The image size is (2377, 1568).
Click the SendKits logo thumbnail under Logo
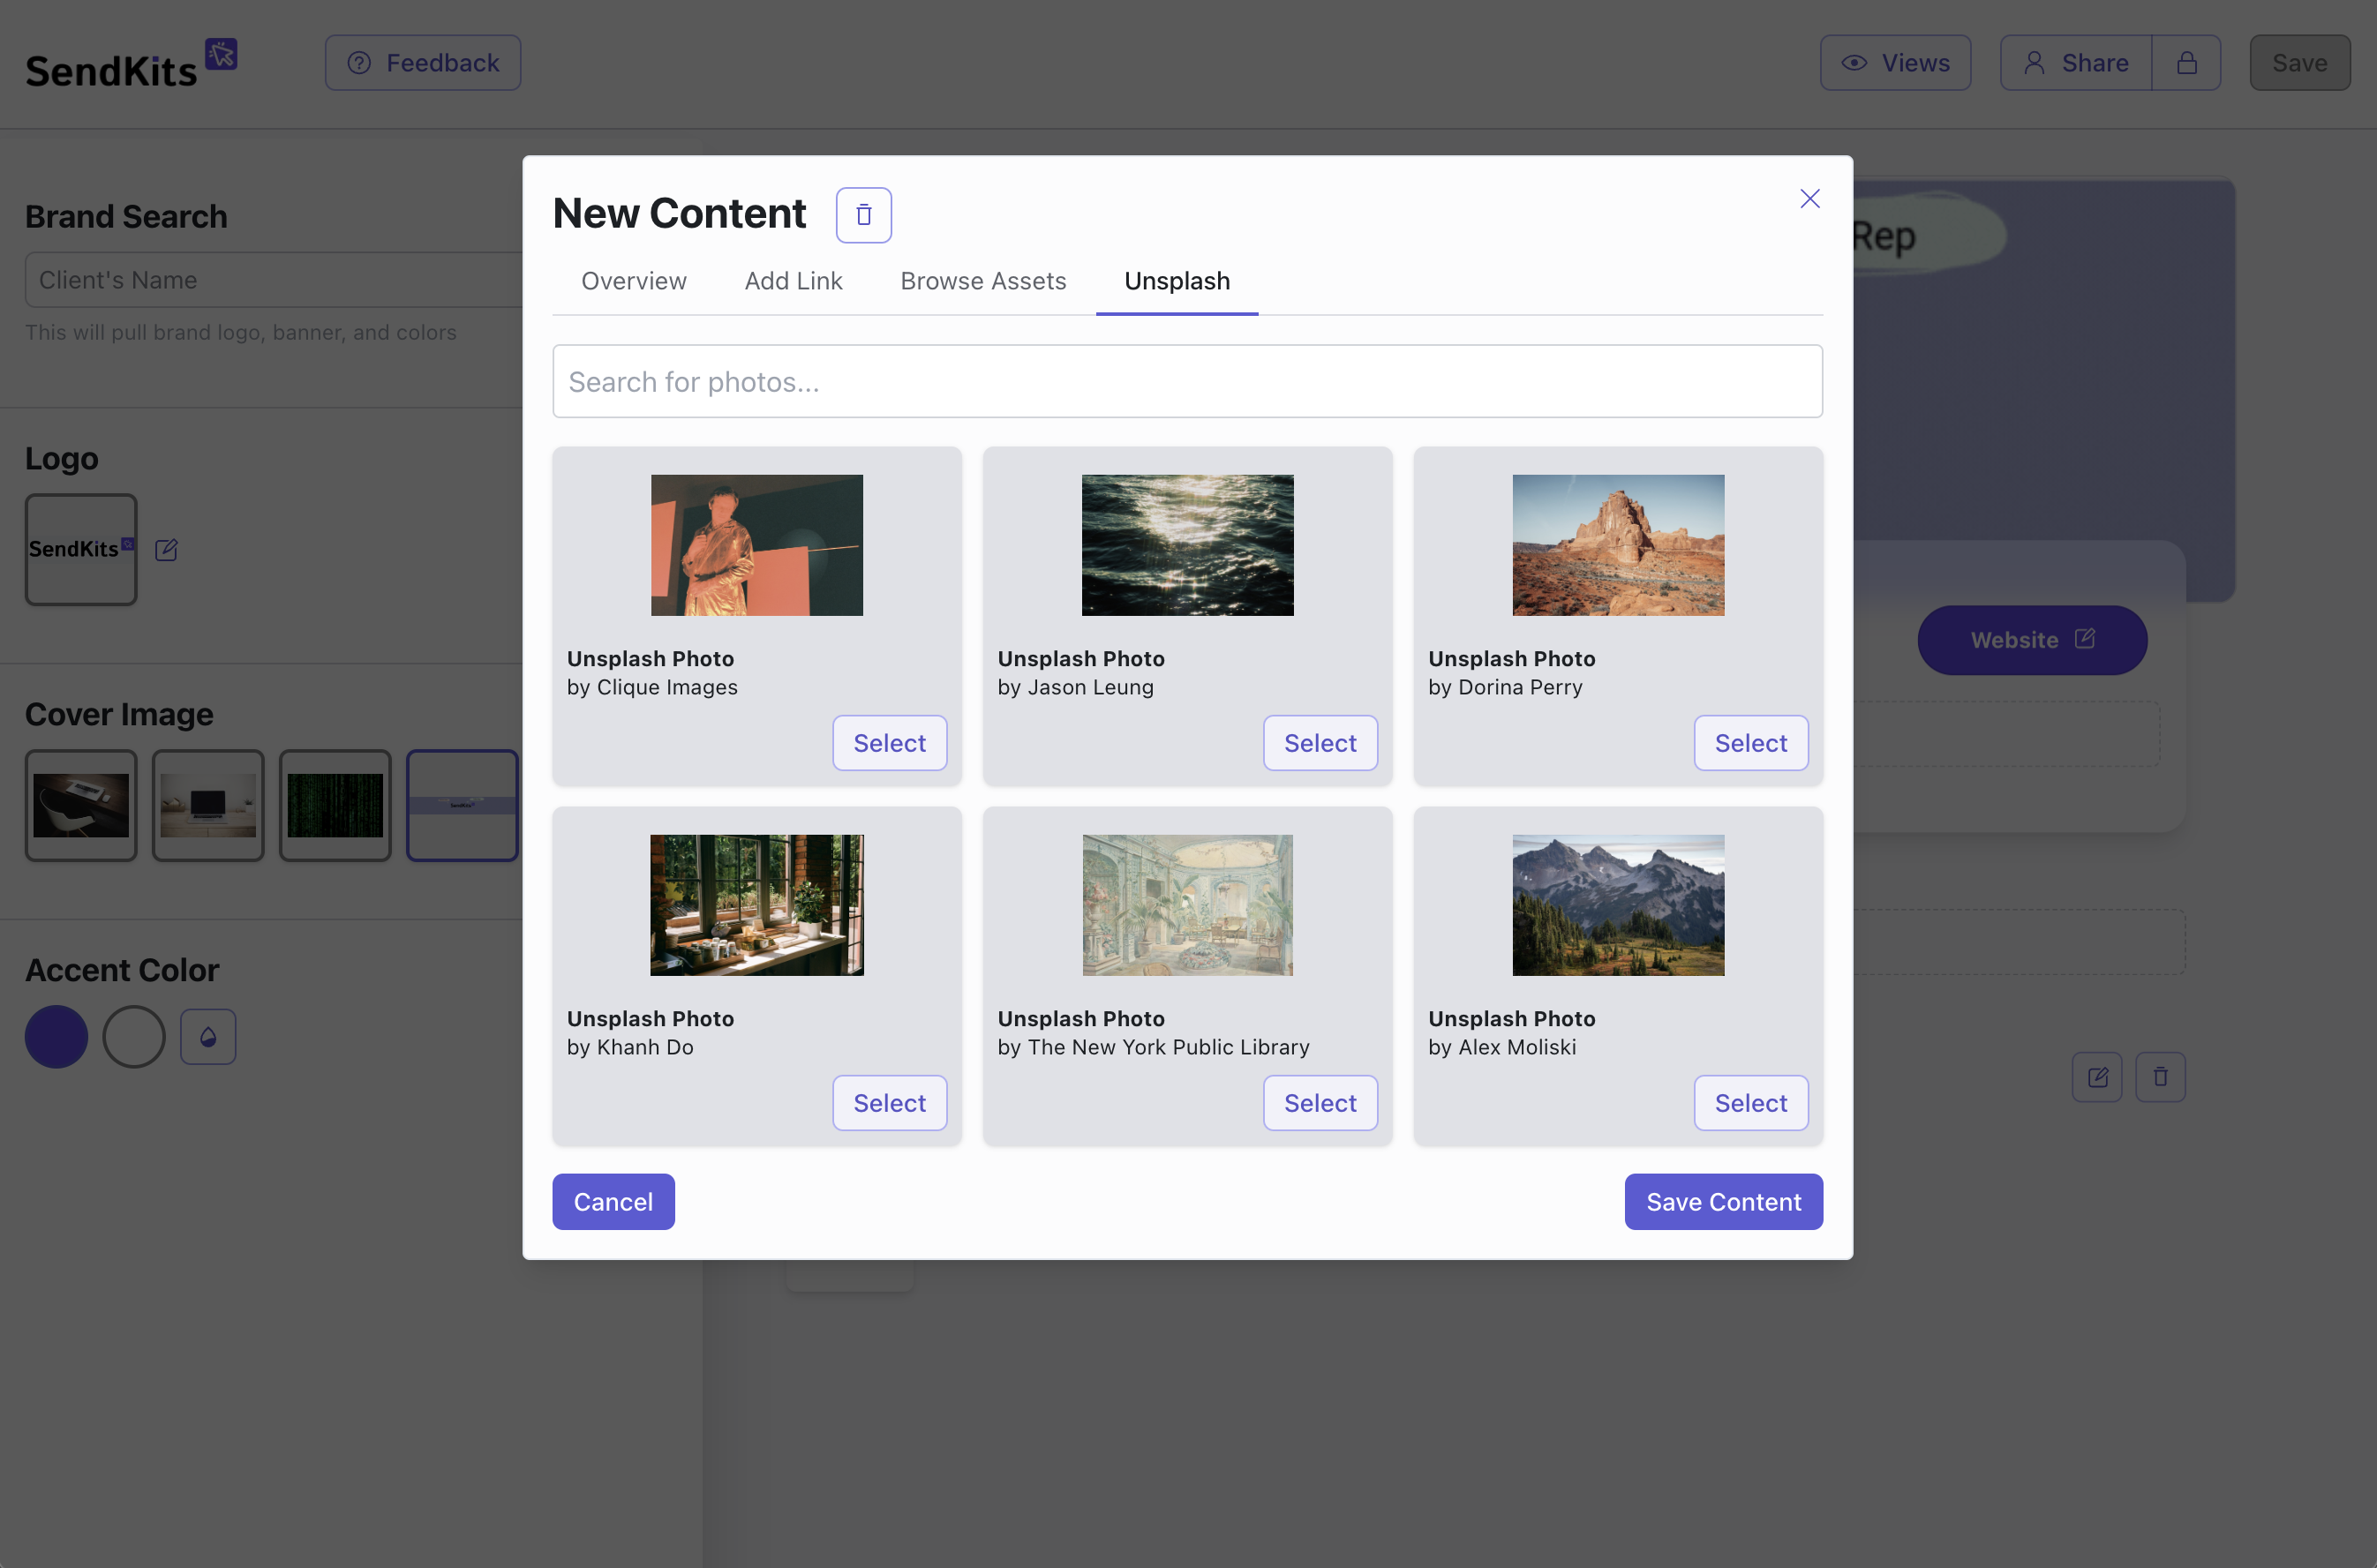81,549
